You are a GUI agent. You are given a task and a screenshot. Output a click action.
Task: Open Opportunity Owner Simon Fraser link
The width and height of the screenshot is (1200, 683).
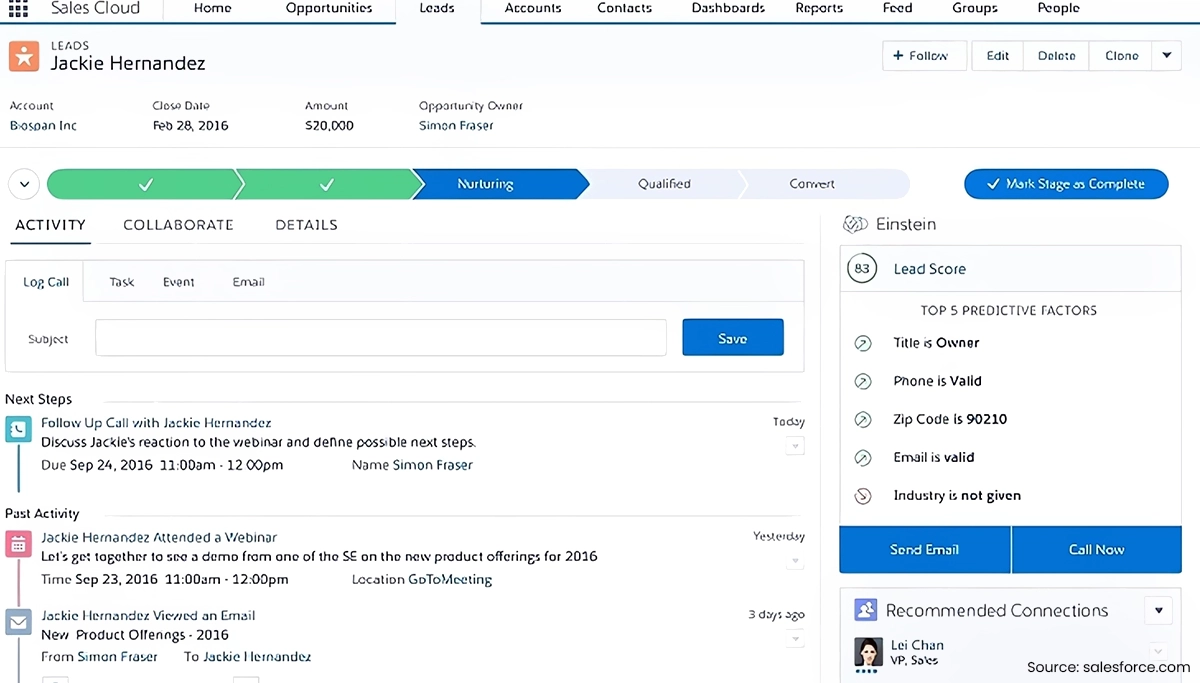point(456,126)
